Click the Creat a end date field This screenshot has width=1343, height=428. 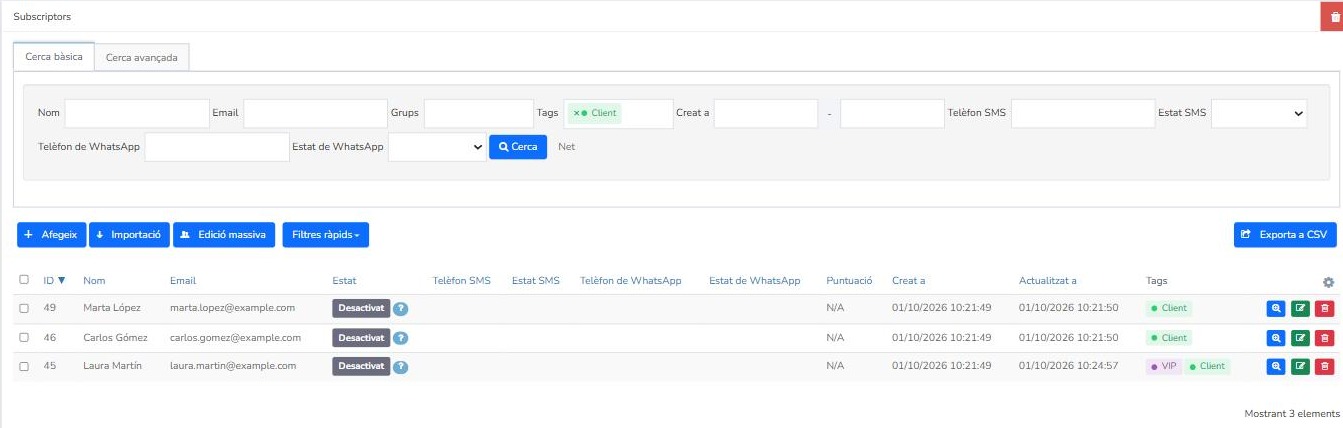[x=892, y=114]
